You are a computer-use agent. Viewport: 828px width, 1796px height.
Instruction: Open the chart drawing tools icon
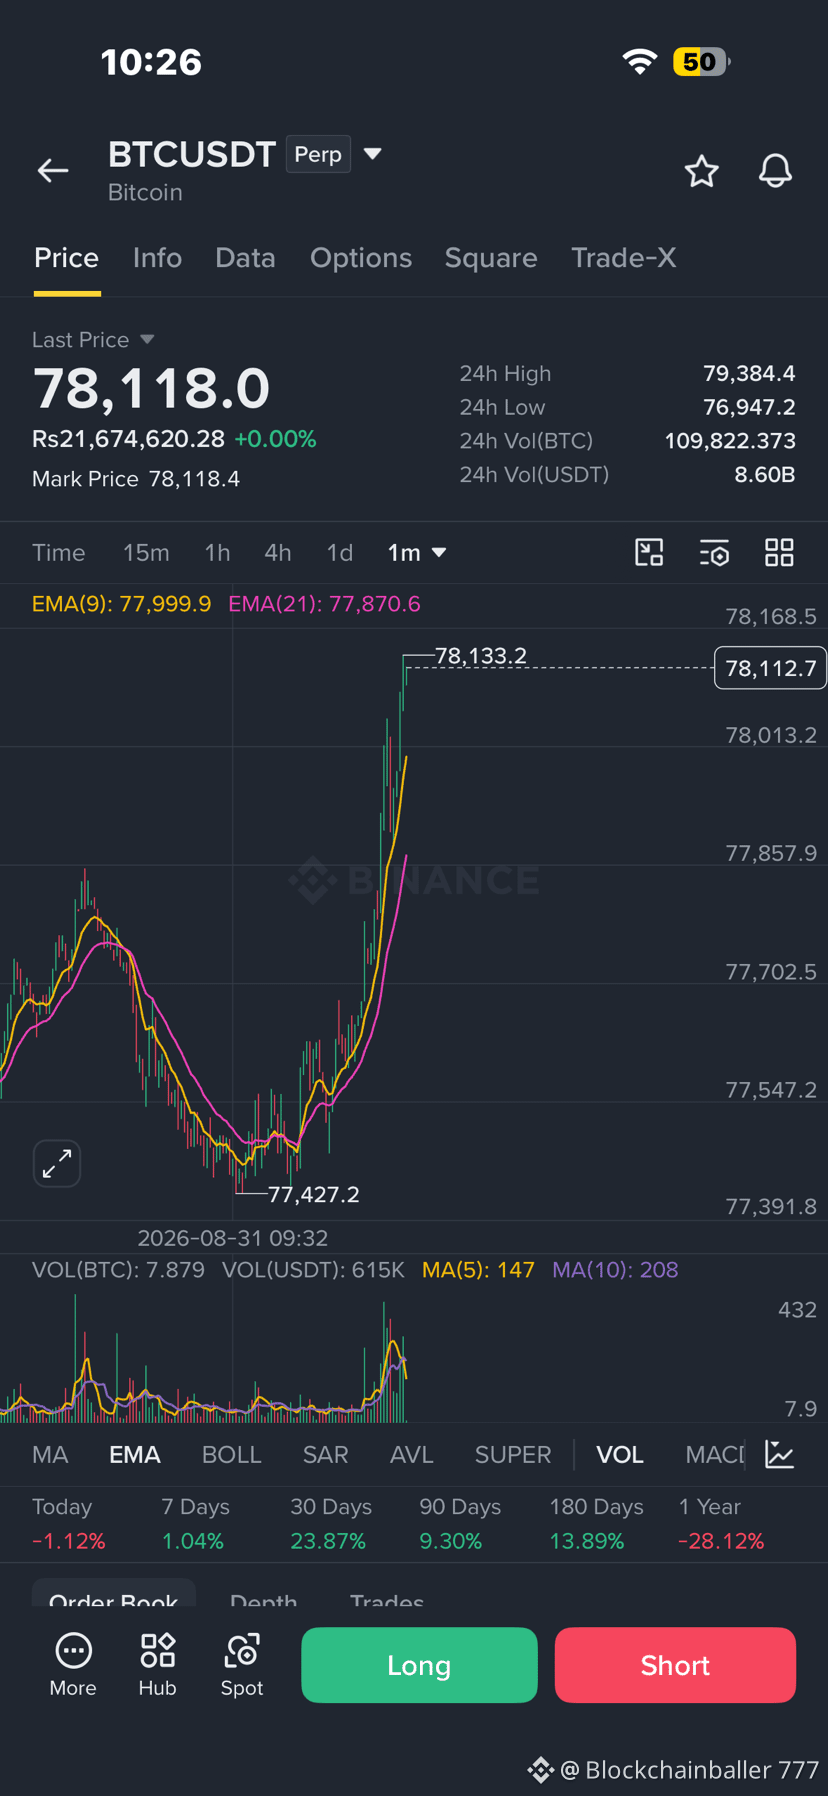tap(649, 553)
